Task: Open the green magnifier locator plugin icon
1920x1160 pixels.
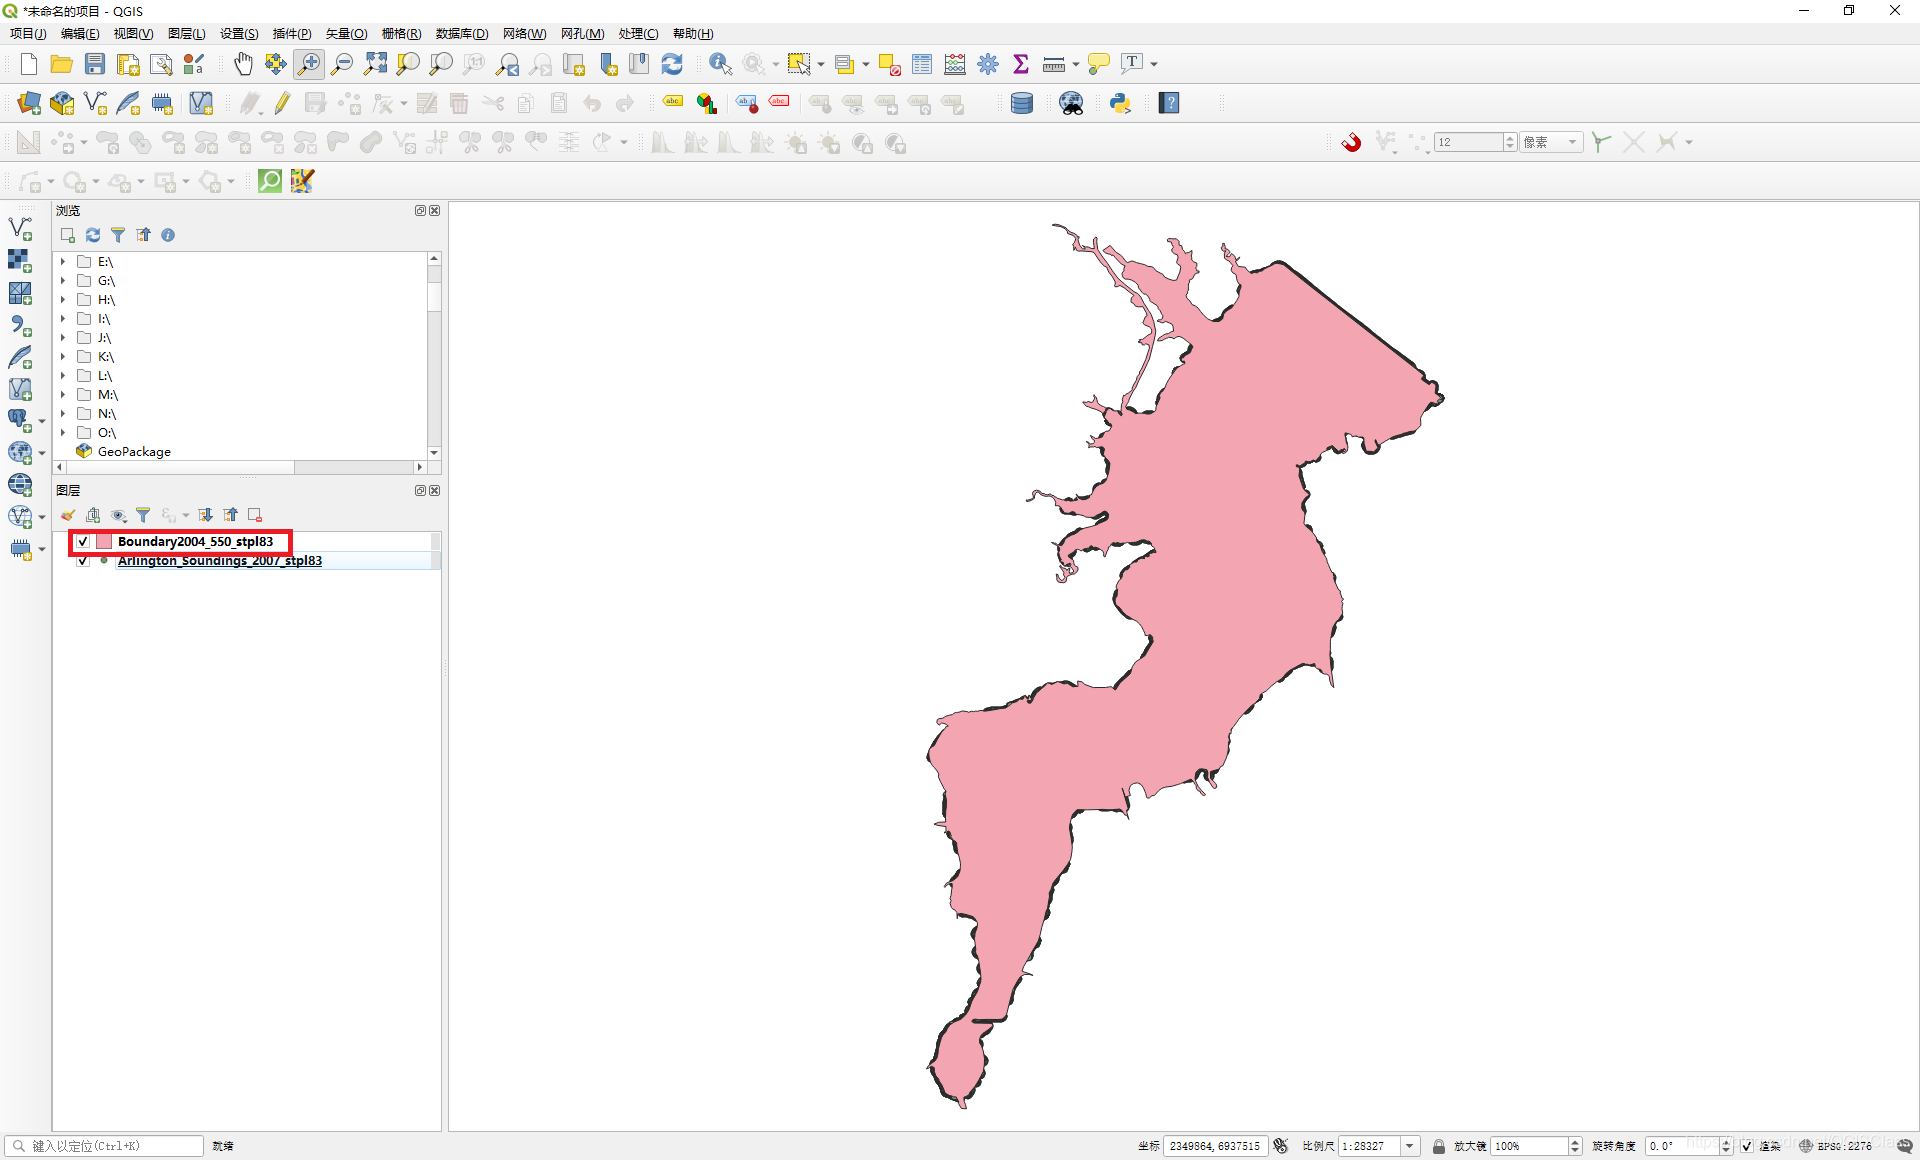Action: (x=270, y=181)
